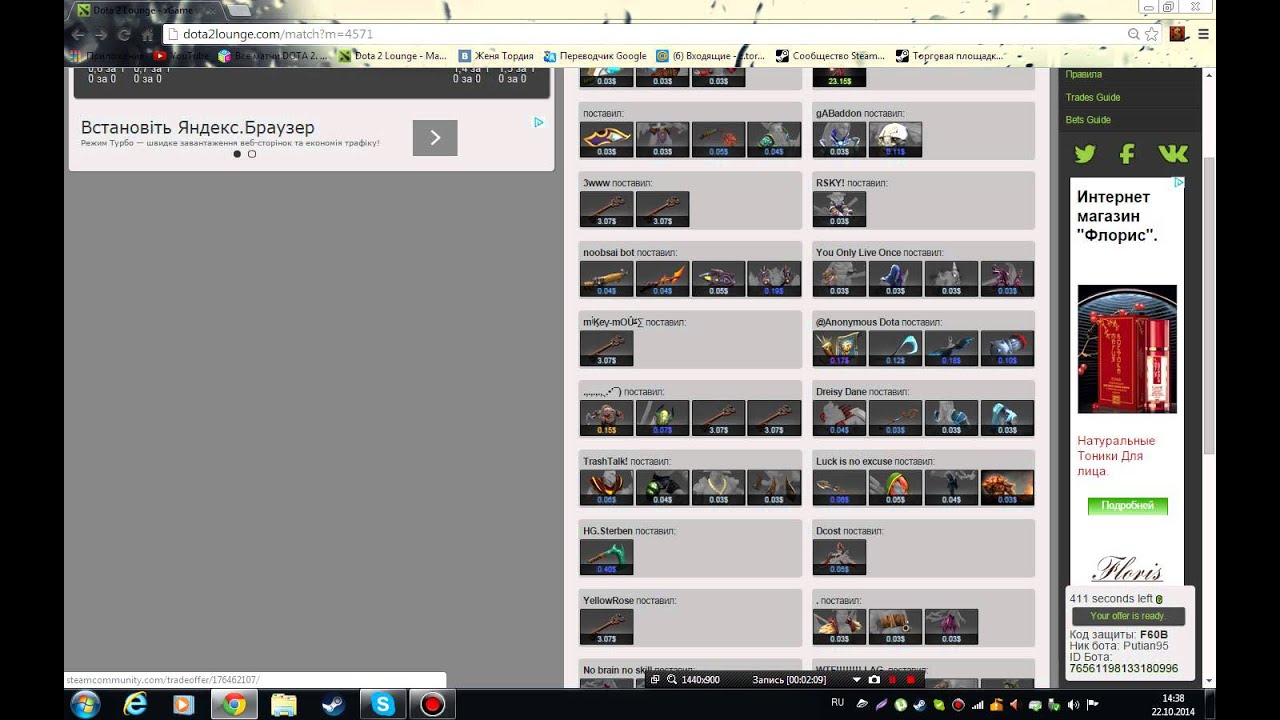Viewport: 1280px width, 720px height.
Task: Click the network signal tray icon
Action: coord(977,704)
